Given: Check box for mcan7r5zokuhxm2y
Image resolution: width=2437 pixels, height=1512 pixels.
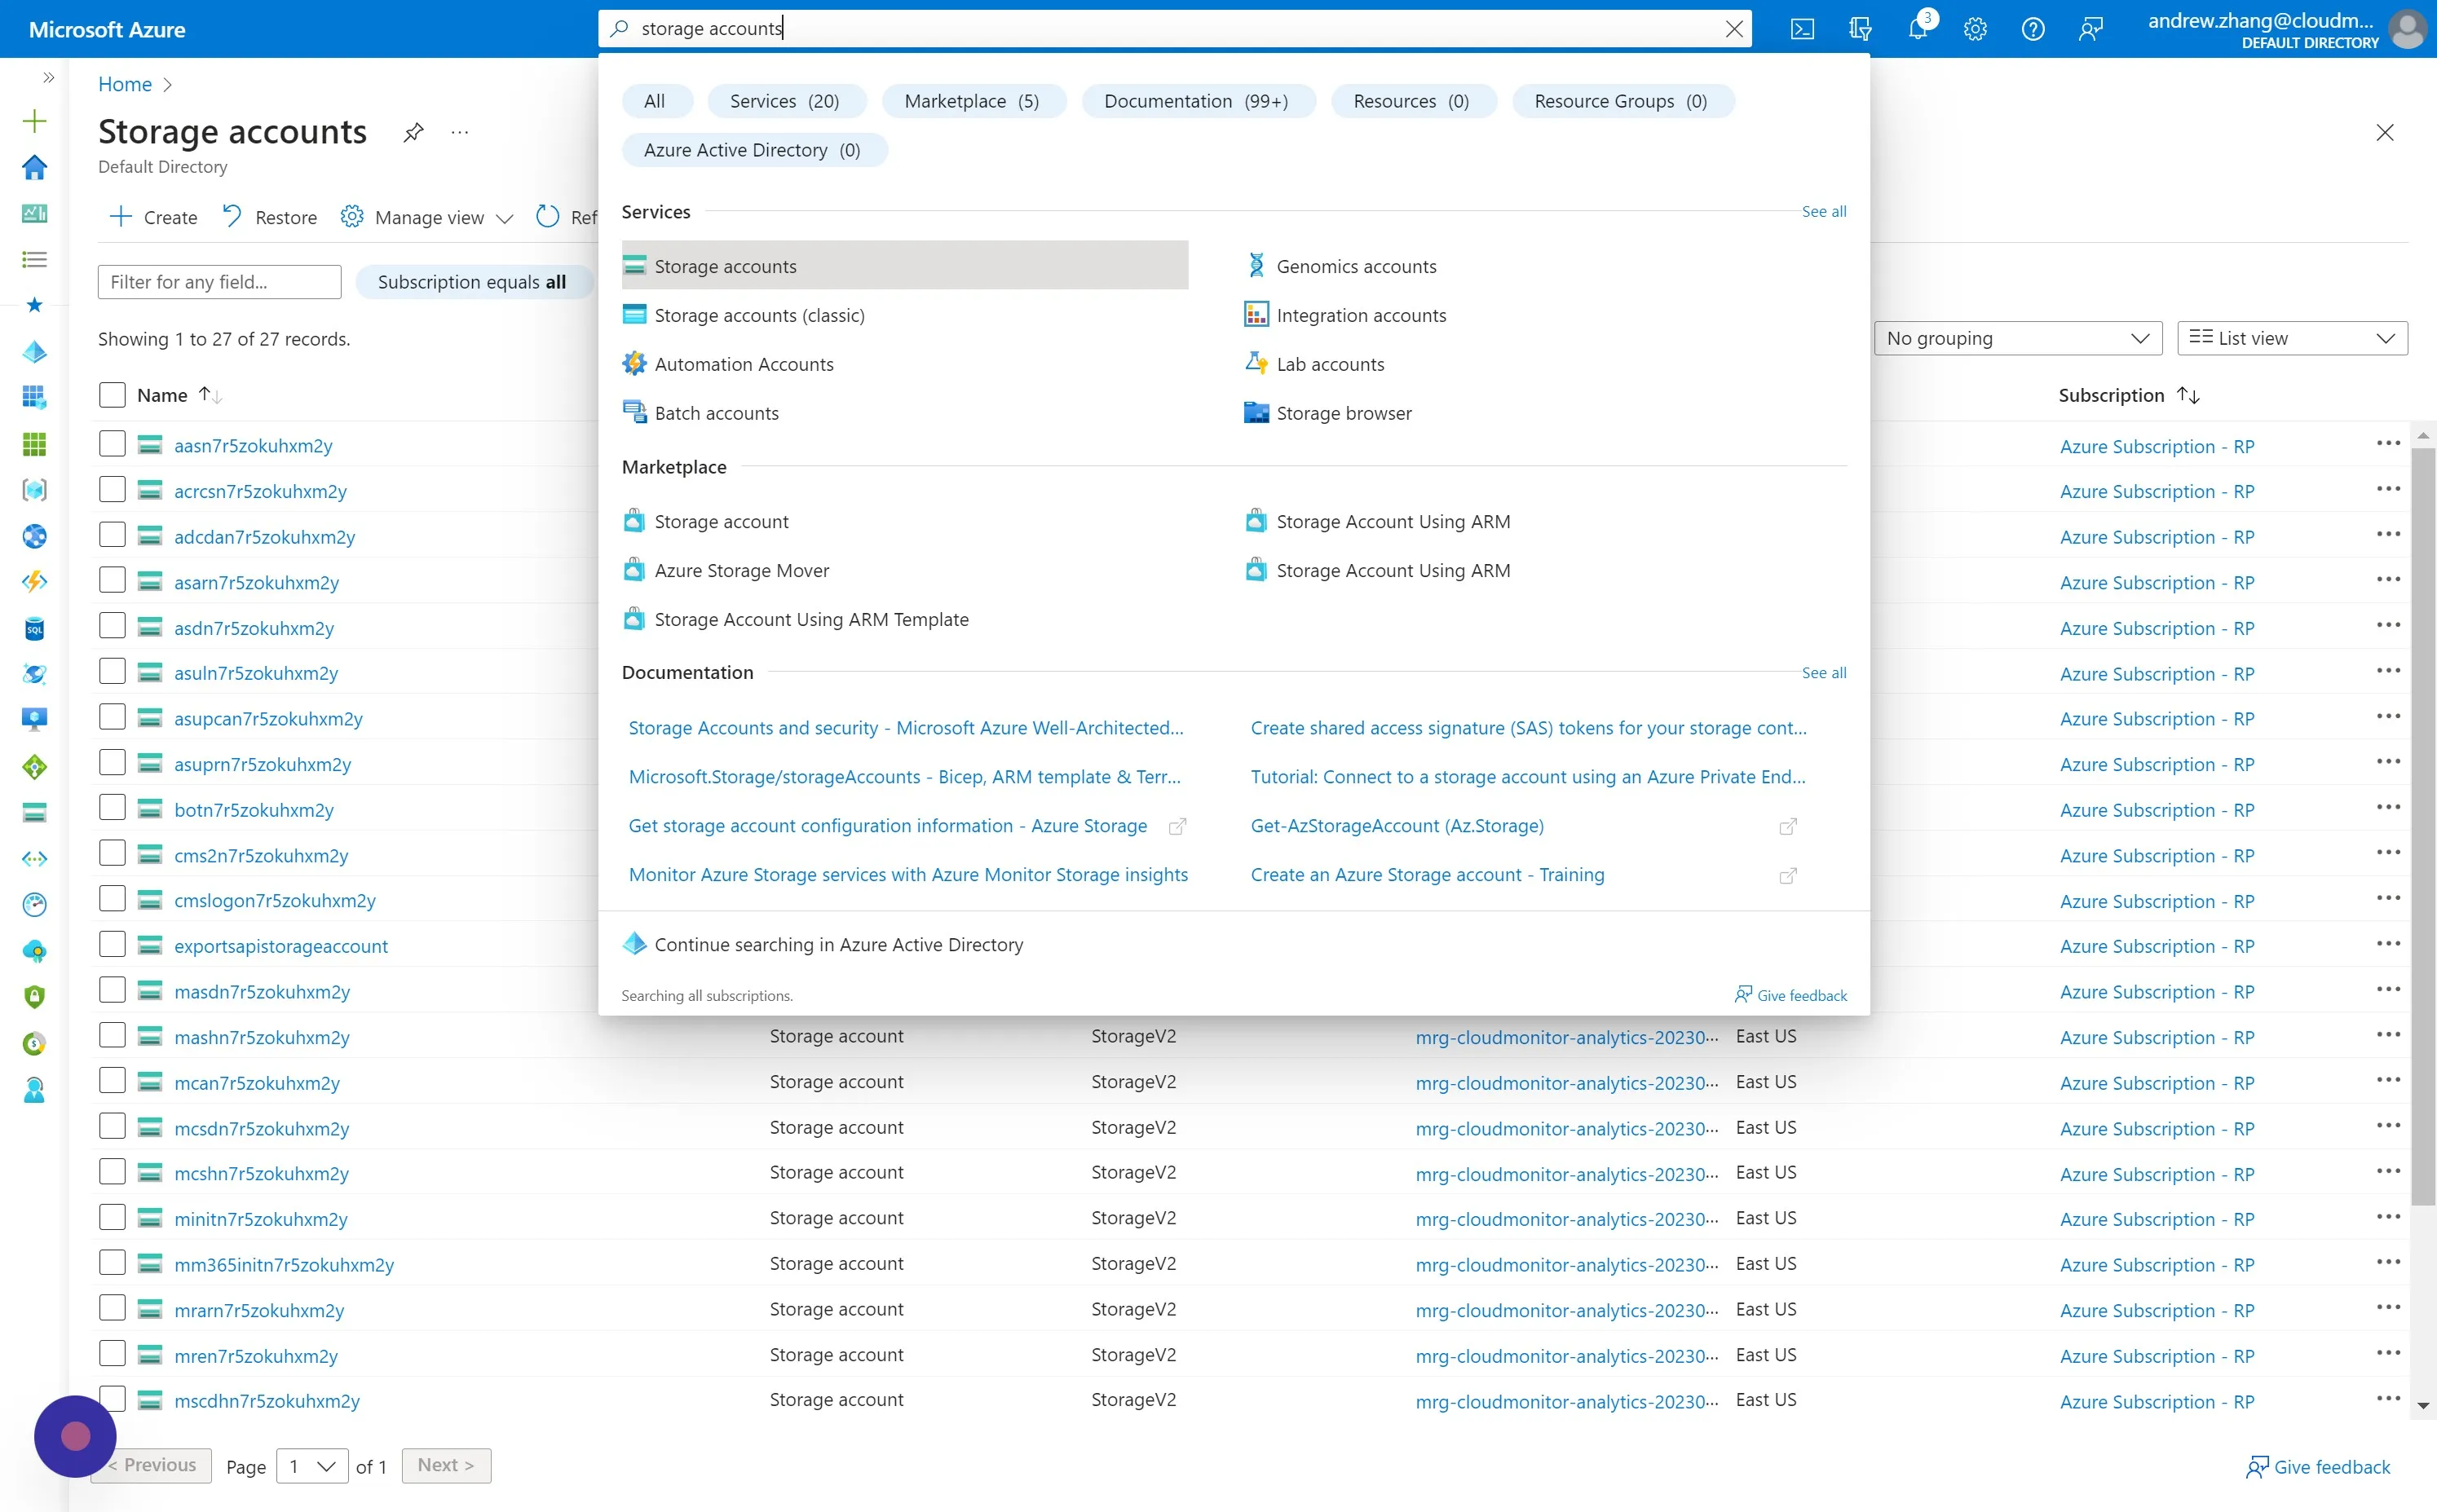Looking at the screenshot, I should (112, 1081).
